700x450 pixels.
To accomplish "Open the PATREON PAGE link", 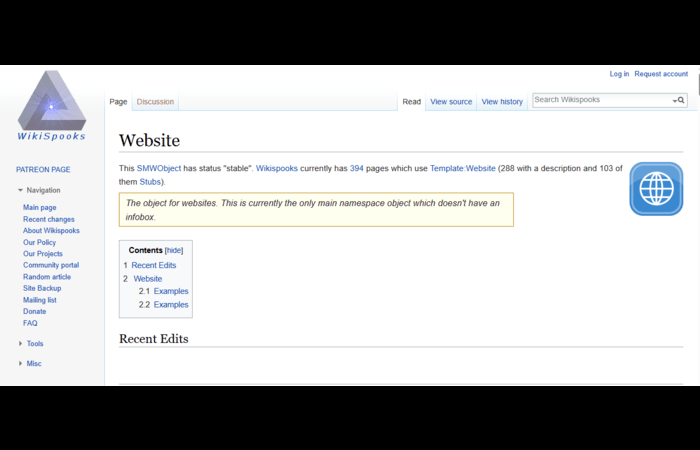I will 43,170.
